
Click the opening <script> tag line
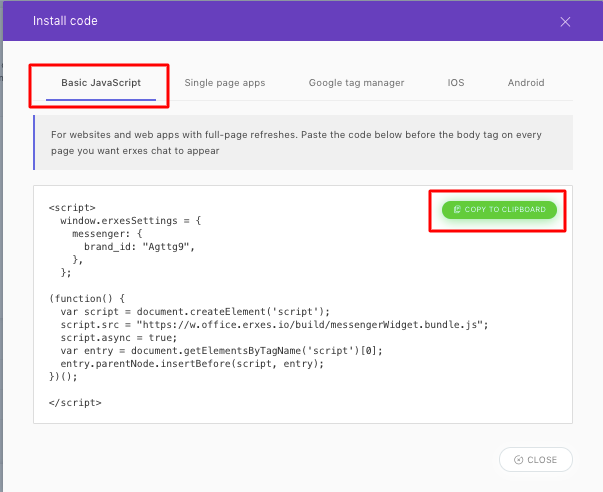click(72, 207)
